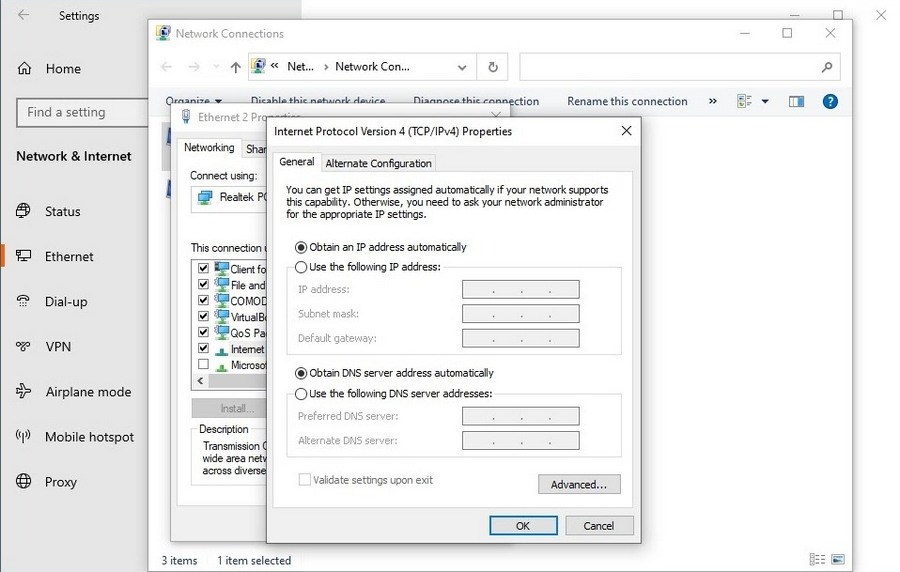Click Settings back arrow
Image resolution: width=900 pixels, height=572 pixels.
[x=23, y=15]
